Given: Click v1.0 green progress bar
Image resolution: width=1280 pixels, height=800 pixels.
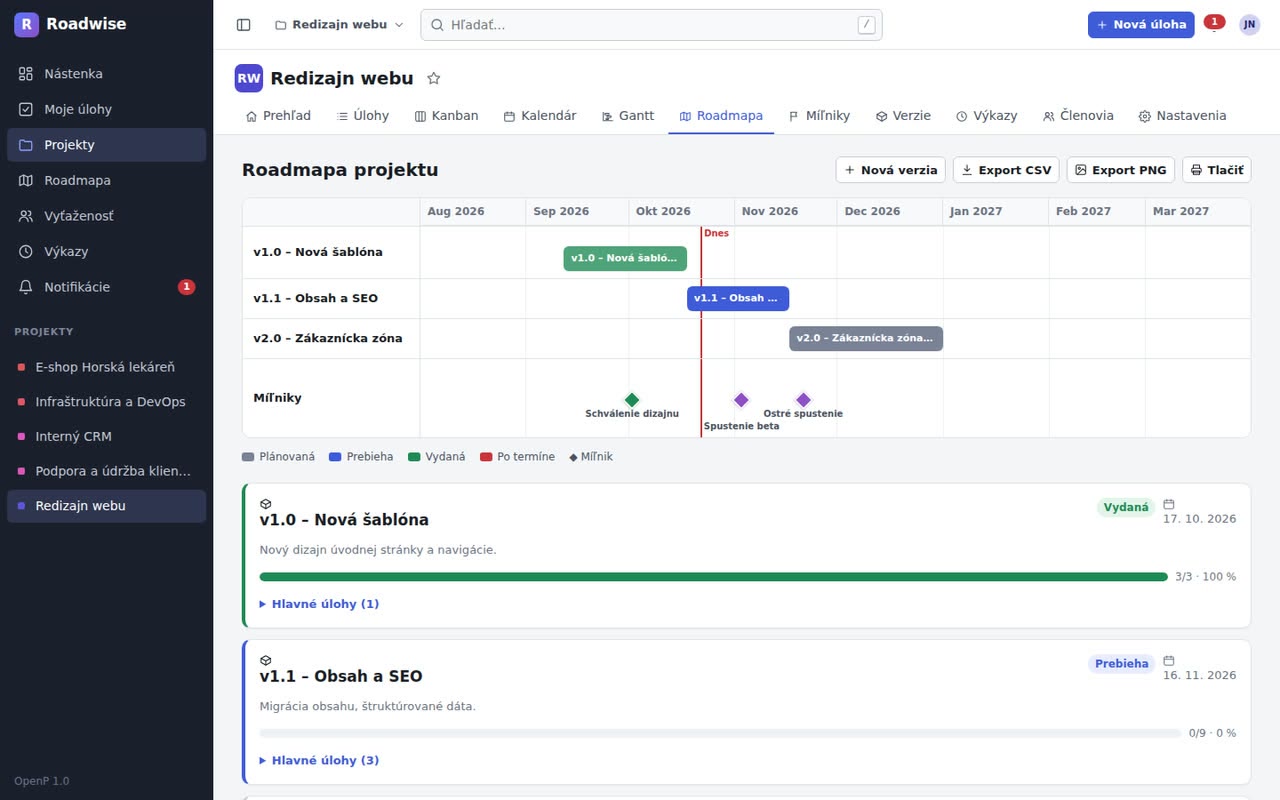Looking at the screenshot, I should [713, 577].
